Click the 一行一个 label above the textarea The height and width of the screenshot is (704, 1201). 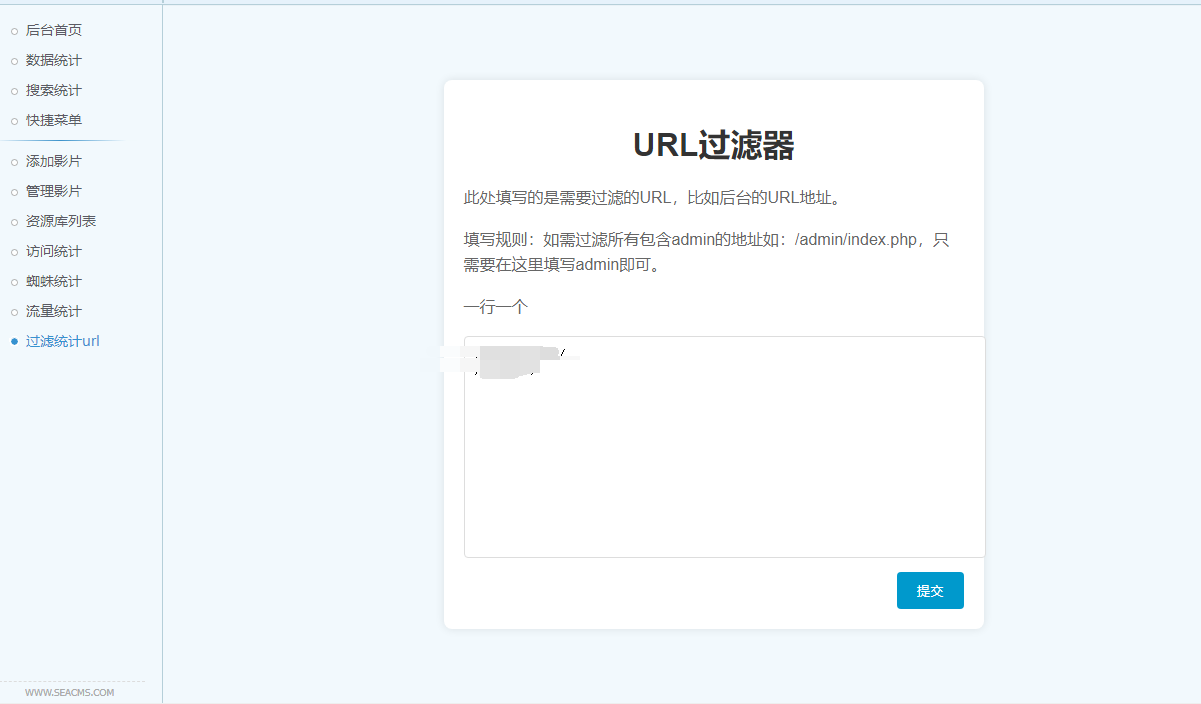click(x=496, y=307)
